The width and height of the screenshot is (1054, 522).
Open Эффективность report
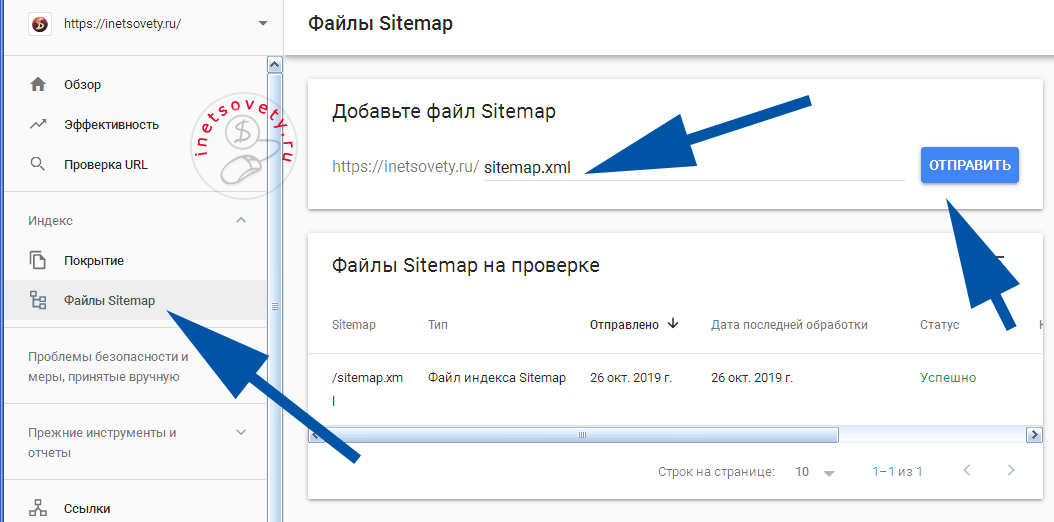point(112,125)
